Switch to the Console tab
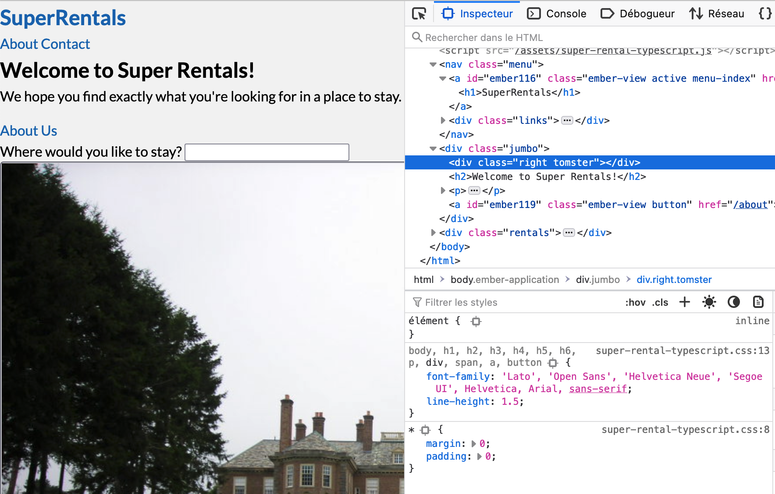This screenshot has height=494, width=775. 557,14
